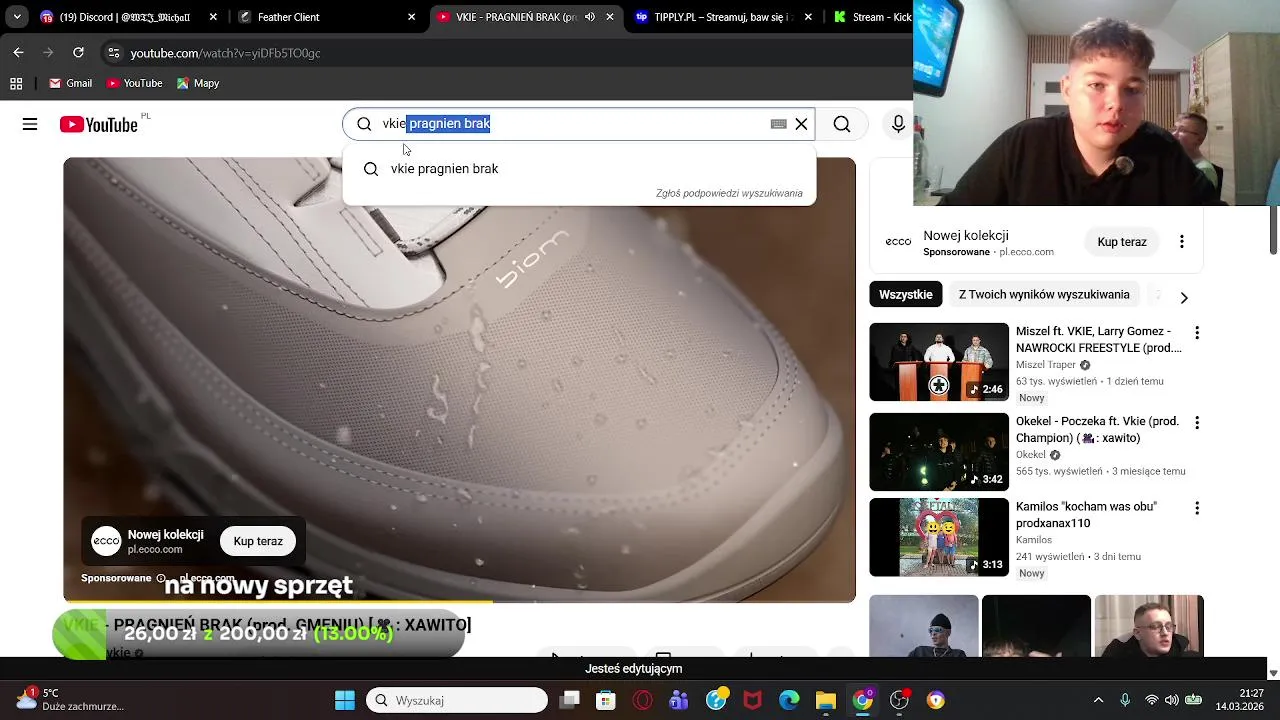Viewport: 1280px width, 720px height.
Task: Open File Explorer from the taskbar
Action: point(826,700)
